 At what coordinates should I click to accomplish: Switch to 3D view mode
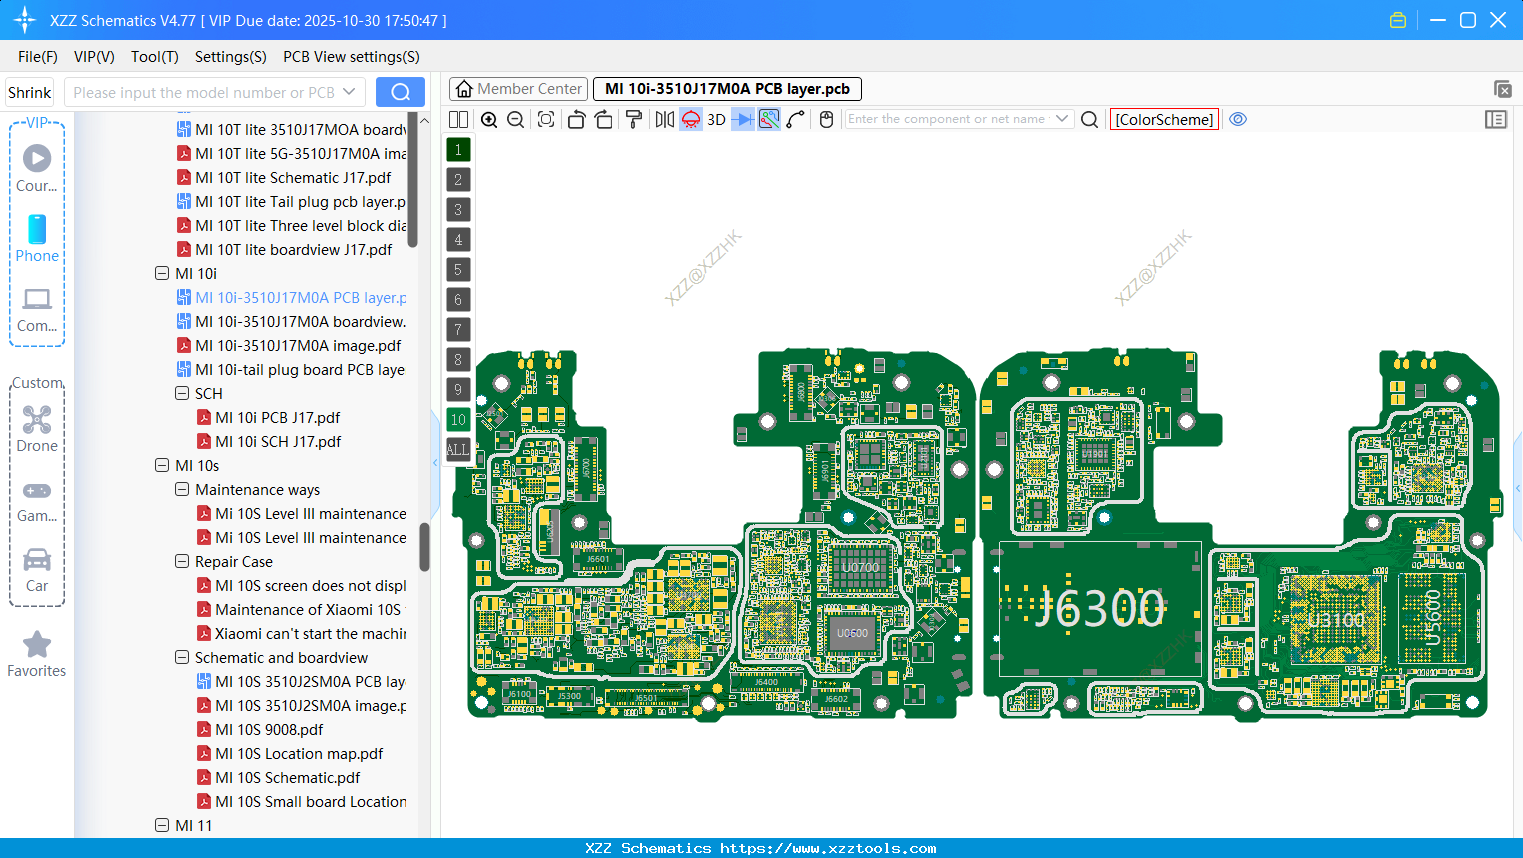tap(714, 119)
